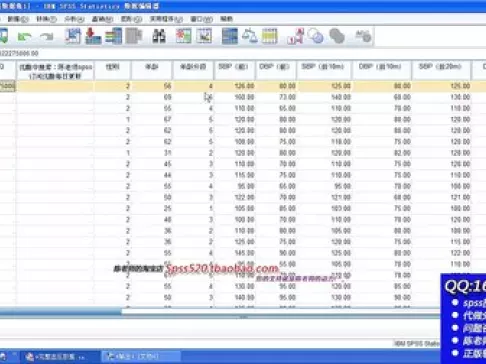This screenshot has width=486, height=364.
Task: Select the first cell under 年龄 column
Action: click(152, 86)
